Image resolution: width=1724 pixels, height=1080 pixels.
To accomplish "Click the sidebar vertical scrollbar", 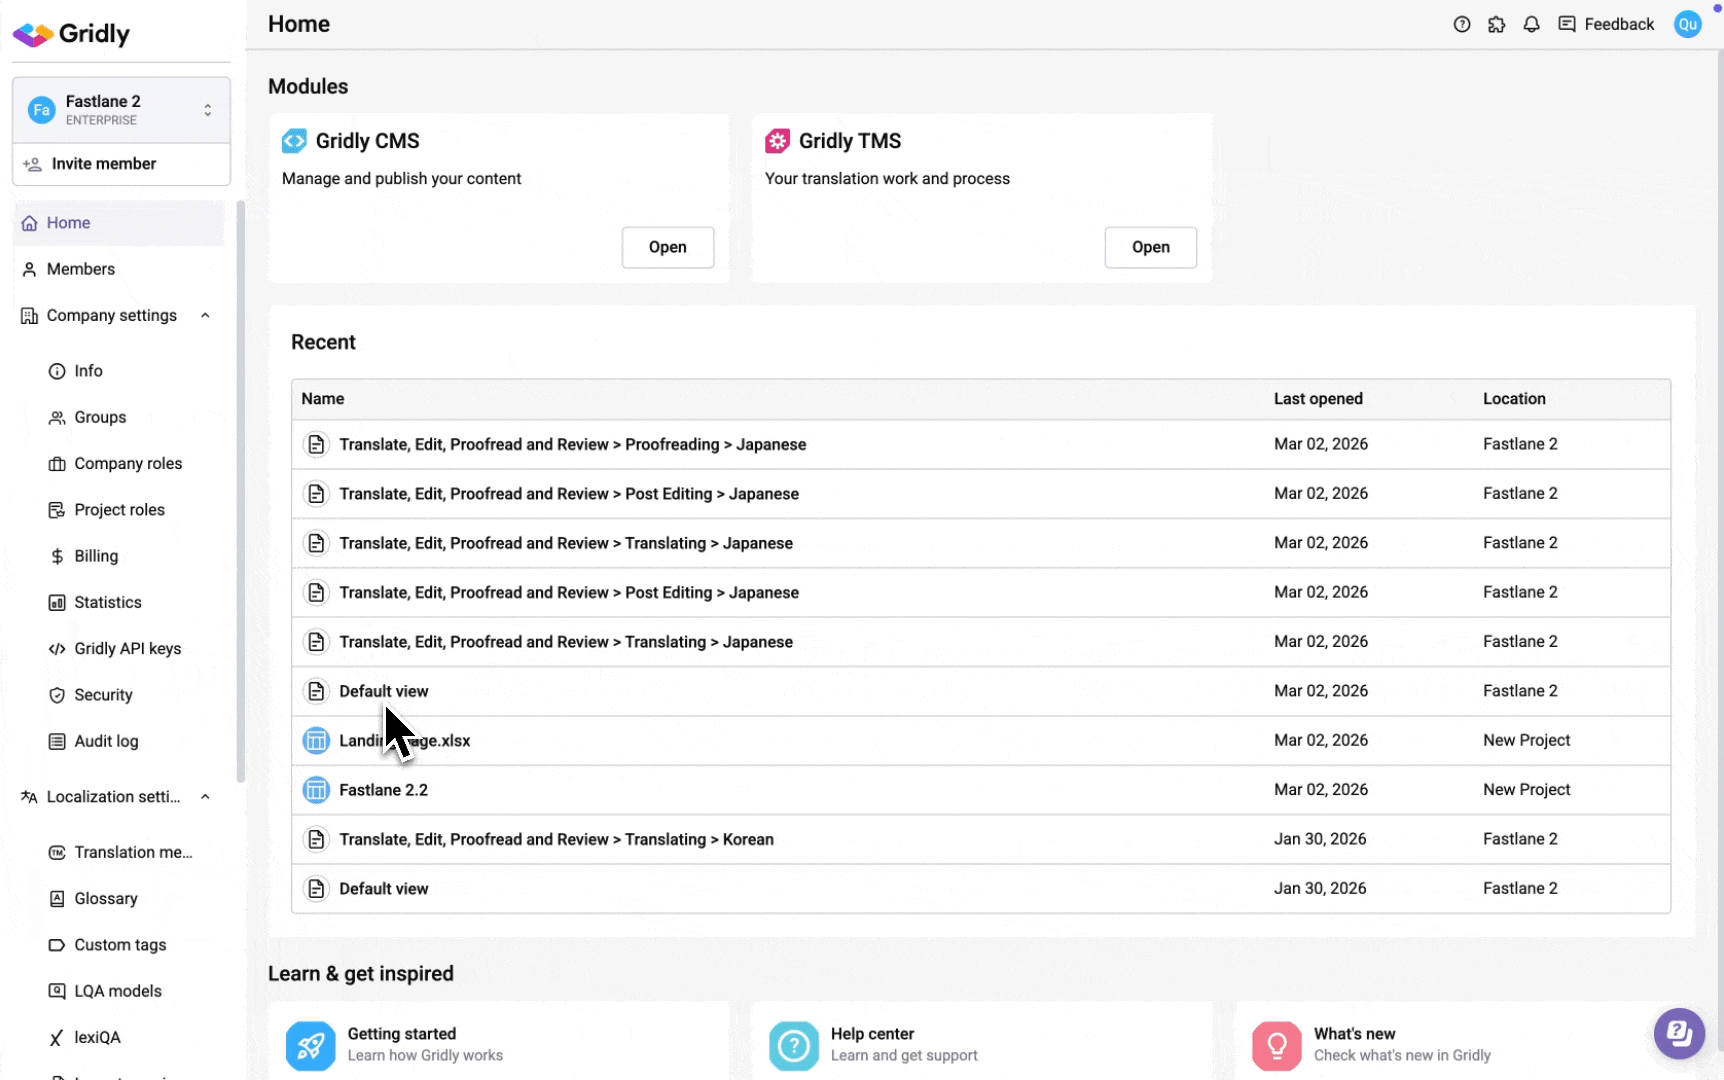I will (x=240, y=490).
